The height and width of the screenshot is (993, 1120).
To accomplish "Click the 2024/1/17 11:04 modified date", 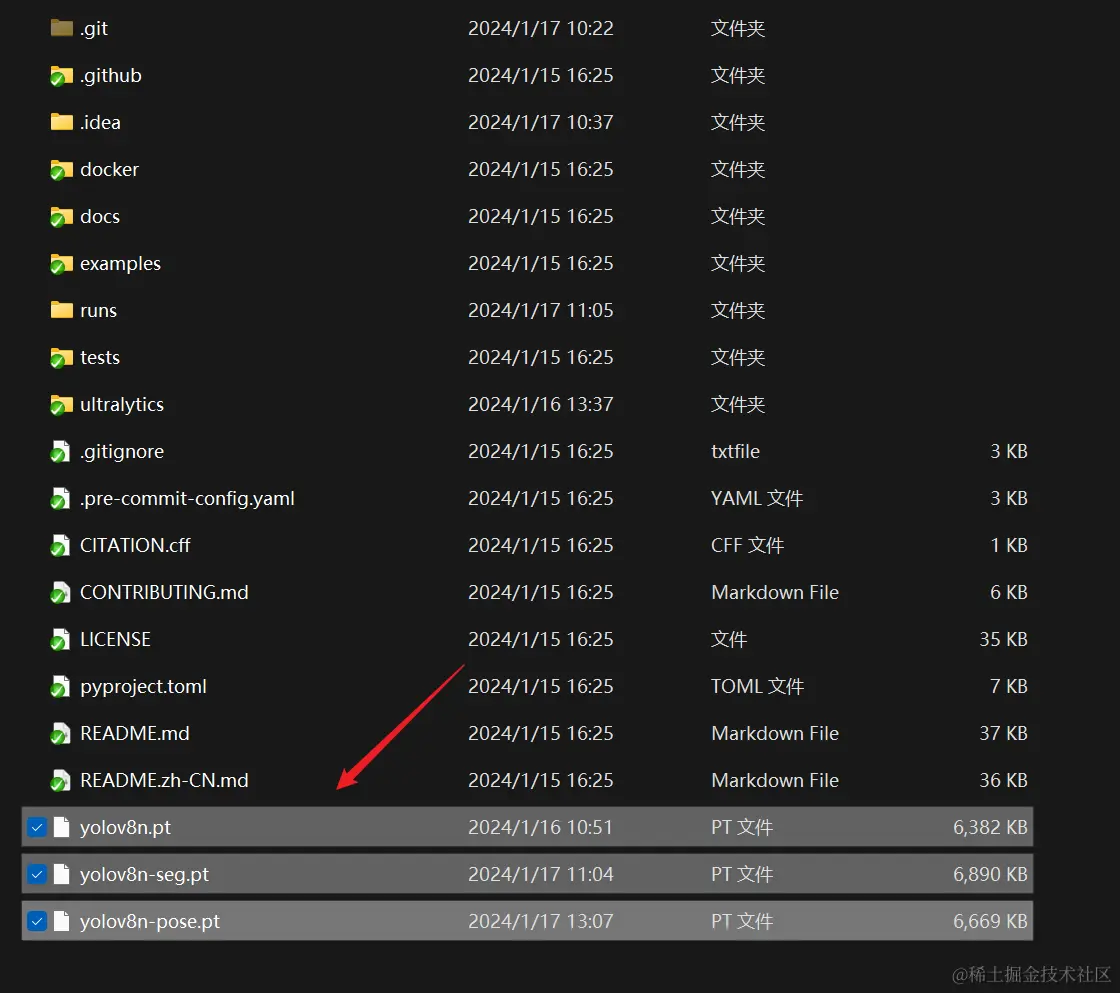I will pos(541,874).
